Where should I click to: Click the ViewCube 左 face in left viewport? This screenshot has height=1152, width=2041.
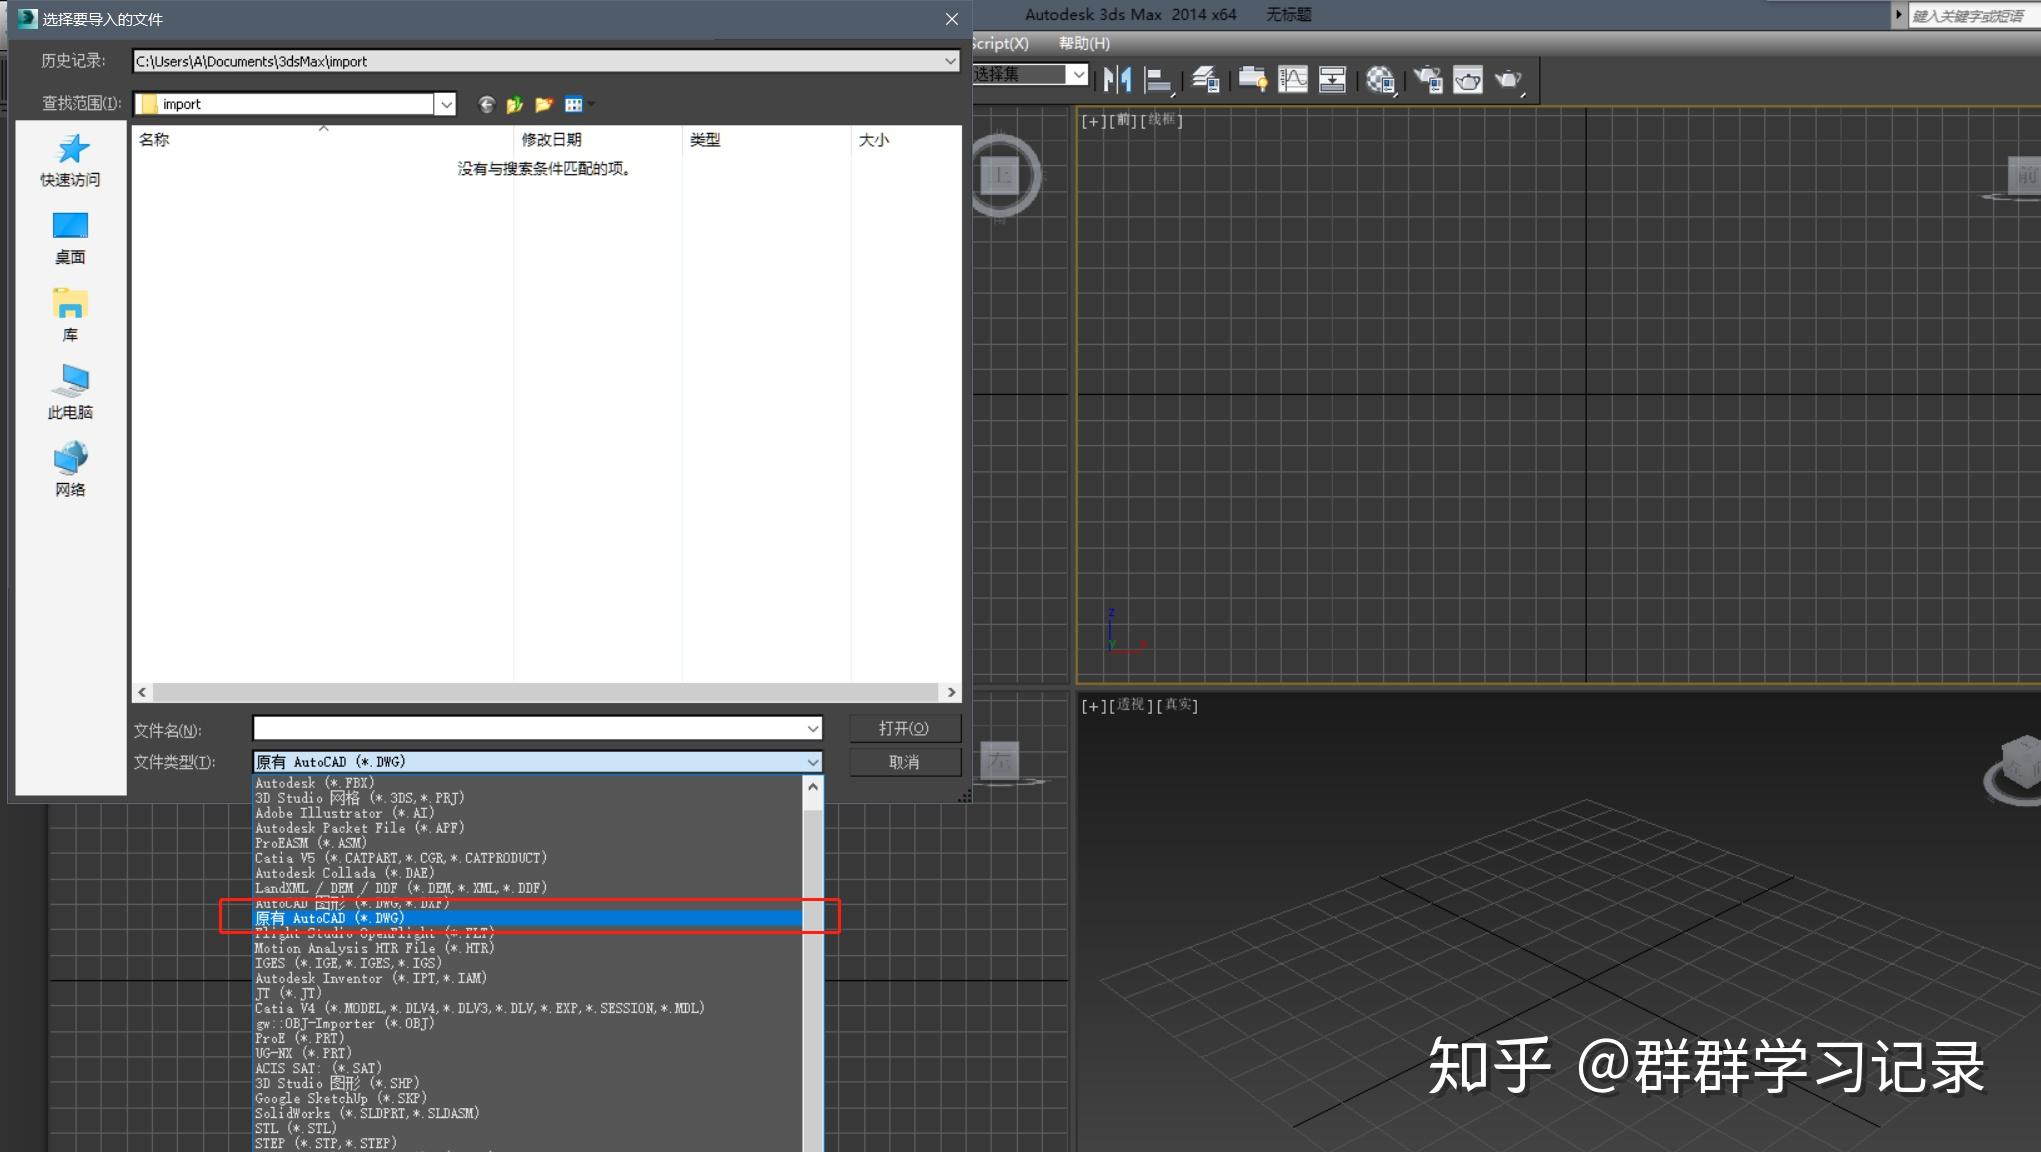point(1000,762)
